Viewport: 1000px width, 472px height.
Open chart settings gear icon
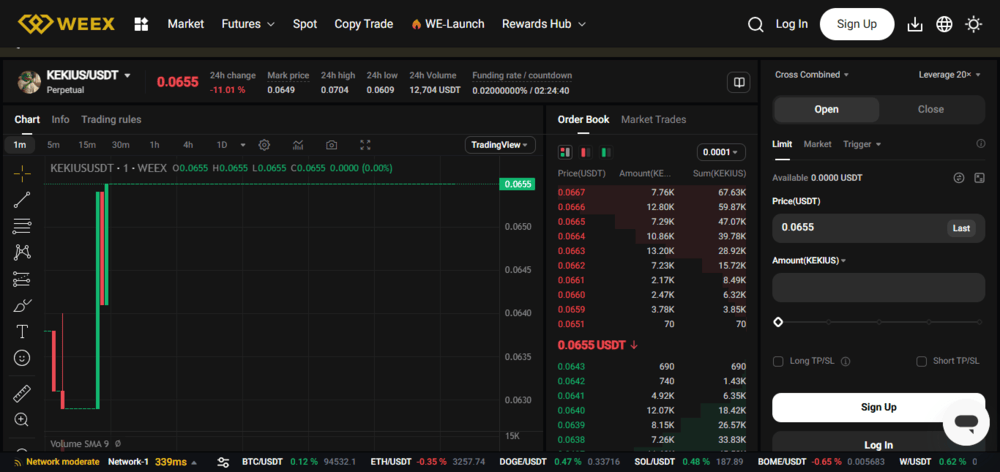click(264, 145)
